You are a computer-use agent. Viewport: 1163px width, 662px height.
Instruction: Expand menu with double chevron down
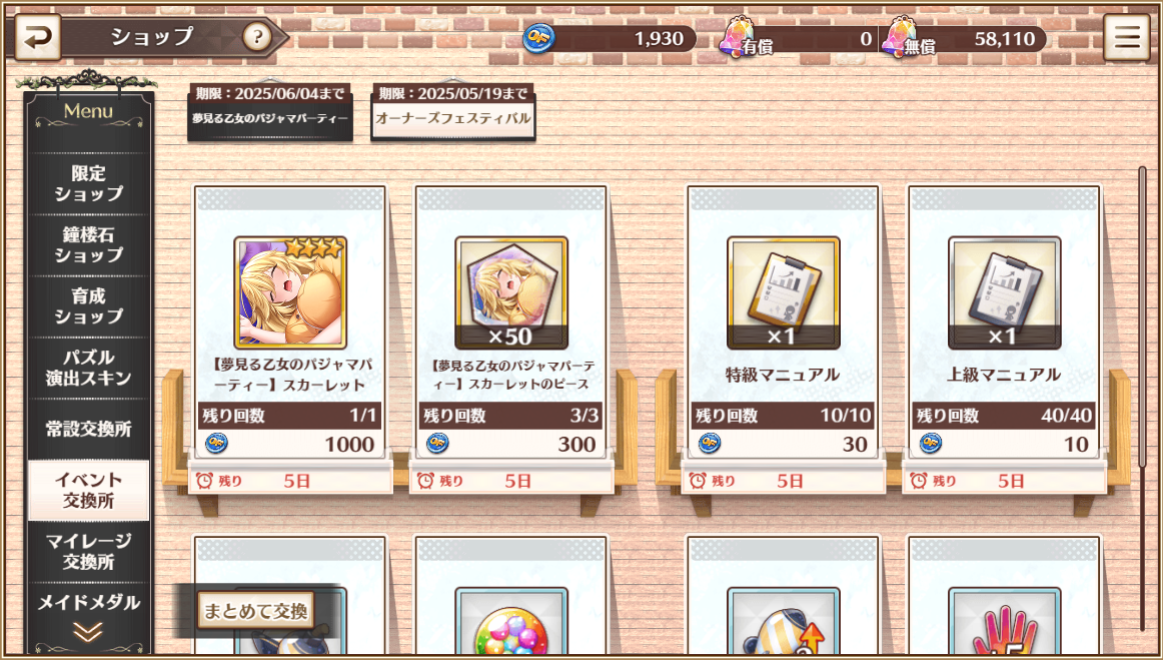tap(88, 632)
